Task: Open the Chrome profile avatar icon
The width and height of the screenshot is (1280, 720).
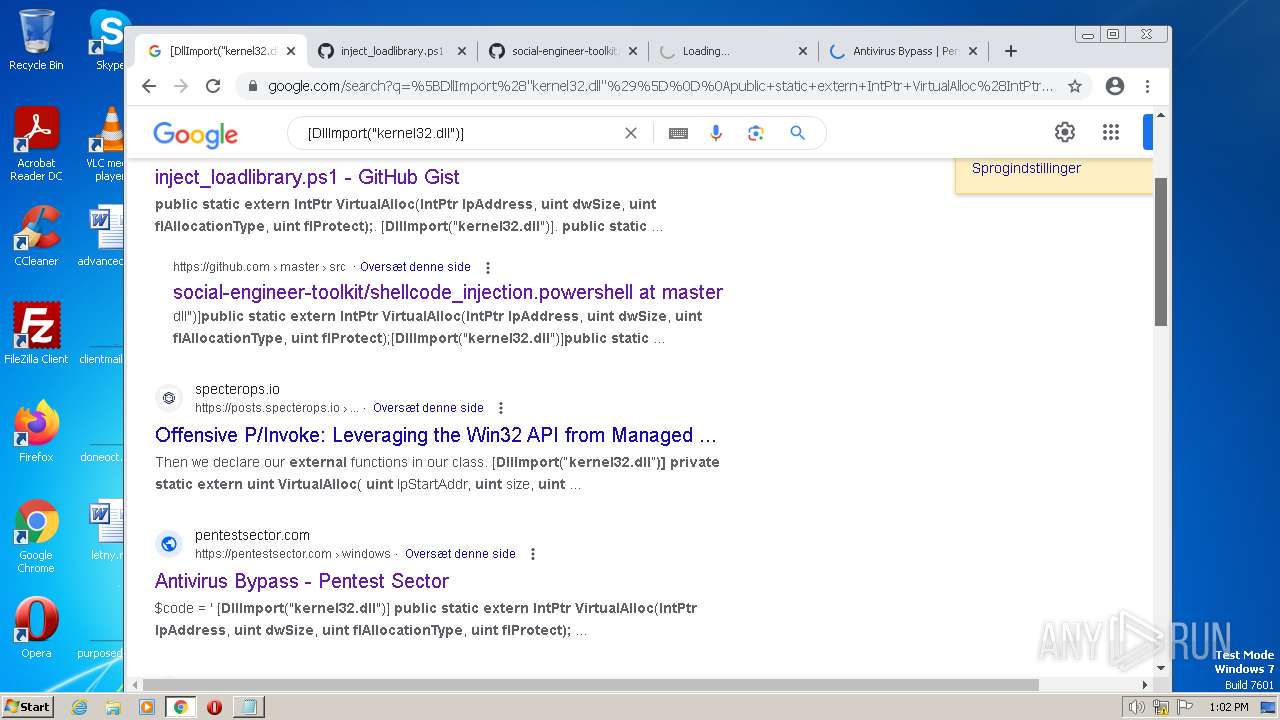Action: point(1115,86)
